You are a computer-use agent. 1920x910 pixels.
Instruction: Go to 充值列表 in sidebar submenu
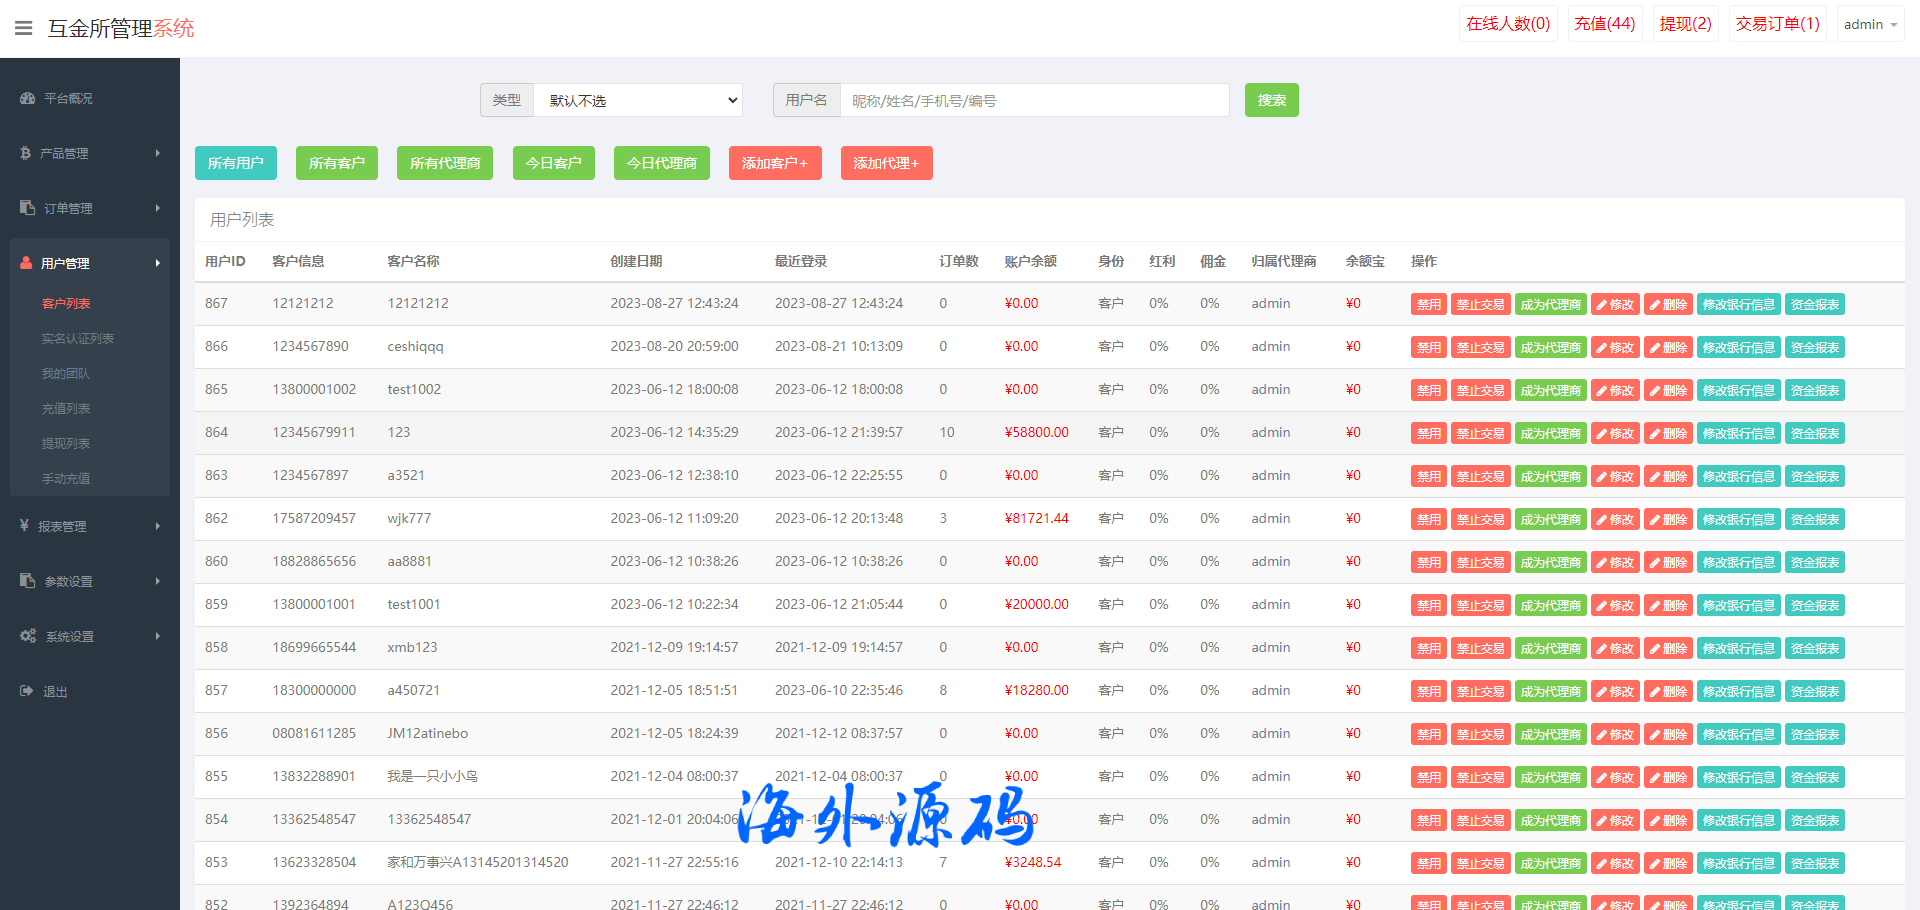[65, 409]
